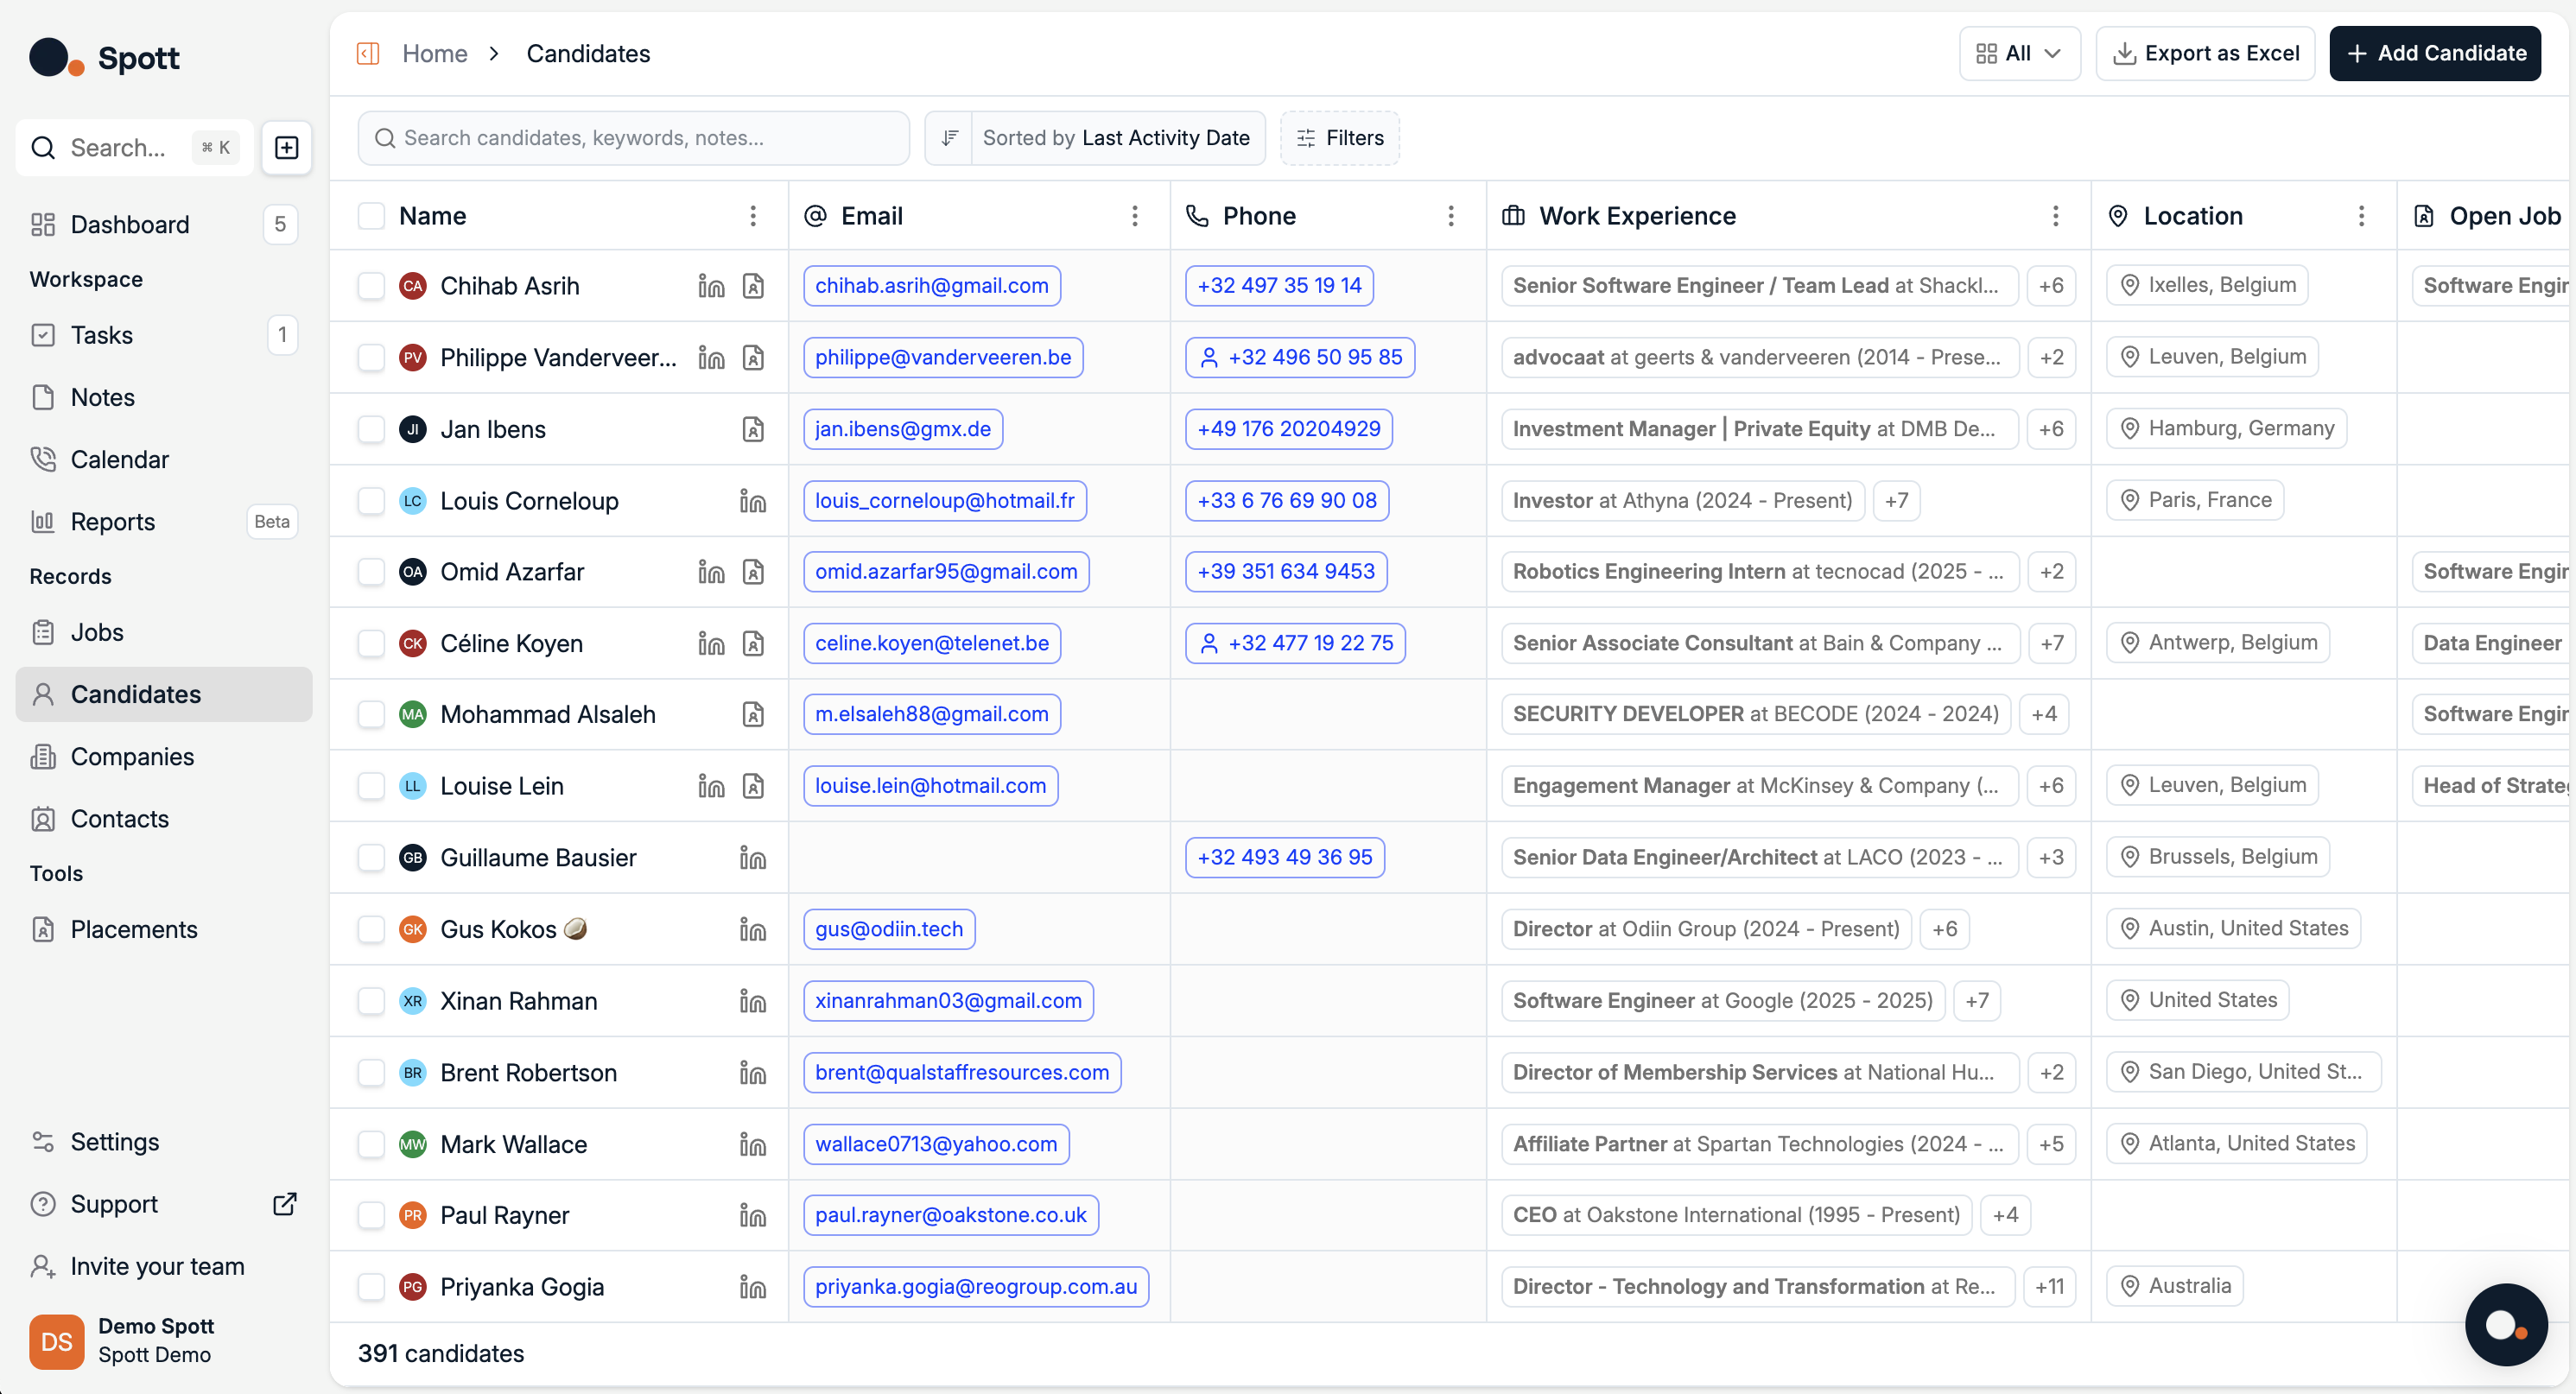Open Céline Koyen's resume icon
This screenshot has width=2576, height=1394.
pyautogui.click(x=753, y=643)
